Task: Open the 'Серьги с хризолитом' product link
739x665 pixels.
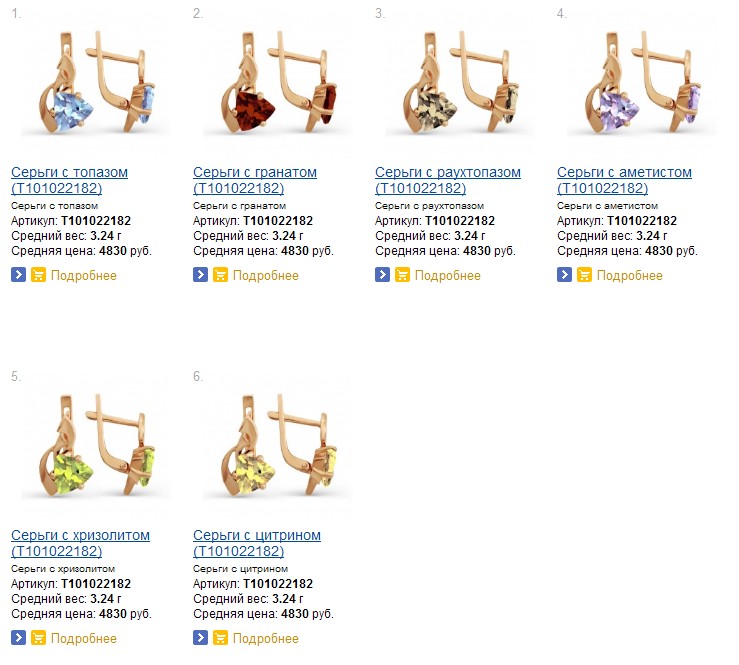Action: tap(80, 543)
